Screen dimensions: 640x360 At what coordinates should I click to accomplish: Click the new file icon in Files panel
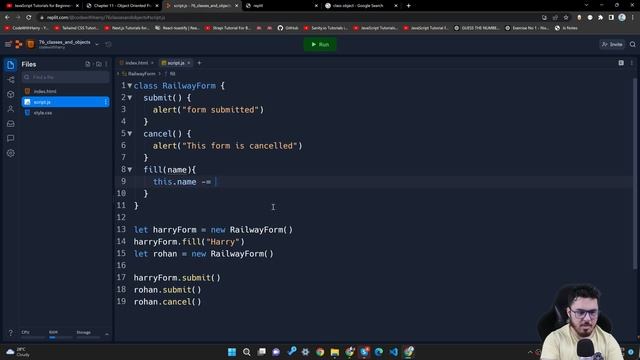[x=88, y=64]
